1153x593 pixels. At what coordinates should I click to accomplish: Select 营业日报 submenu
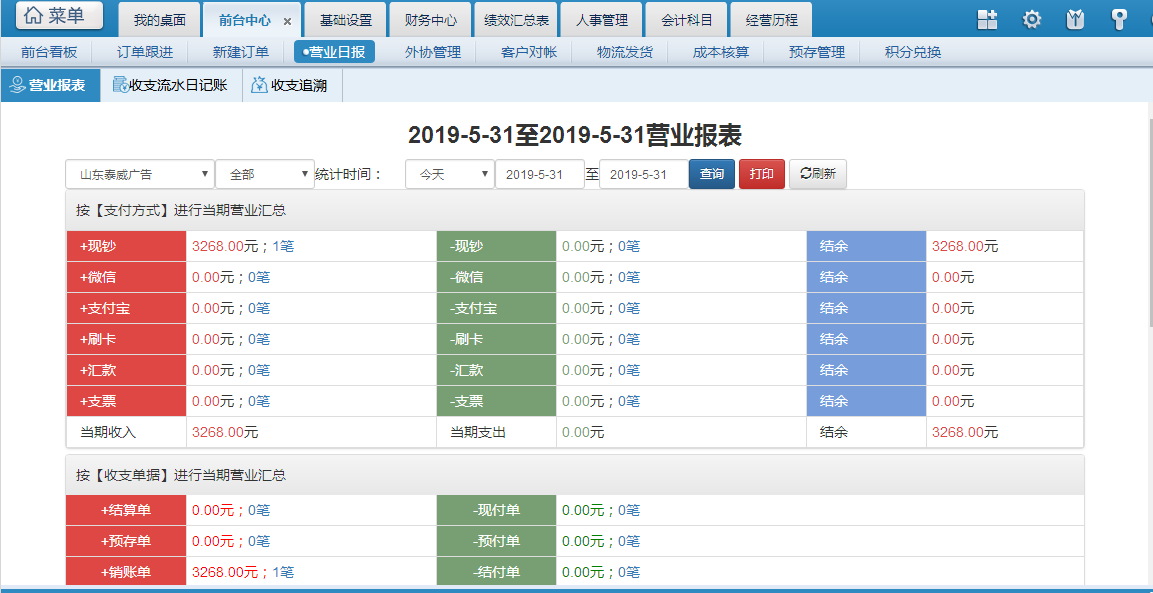pyautogui.click(x=335, y=52)
